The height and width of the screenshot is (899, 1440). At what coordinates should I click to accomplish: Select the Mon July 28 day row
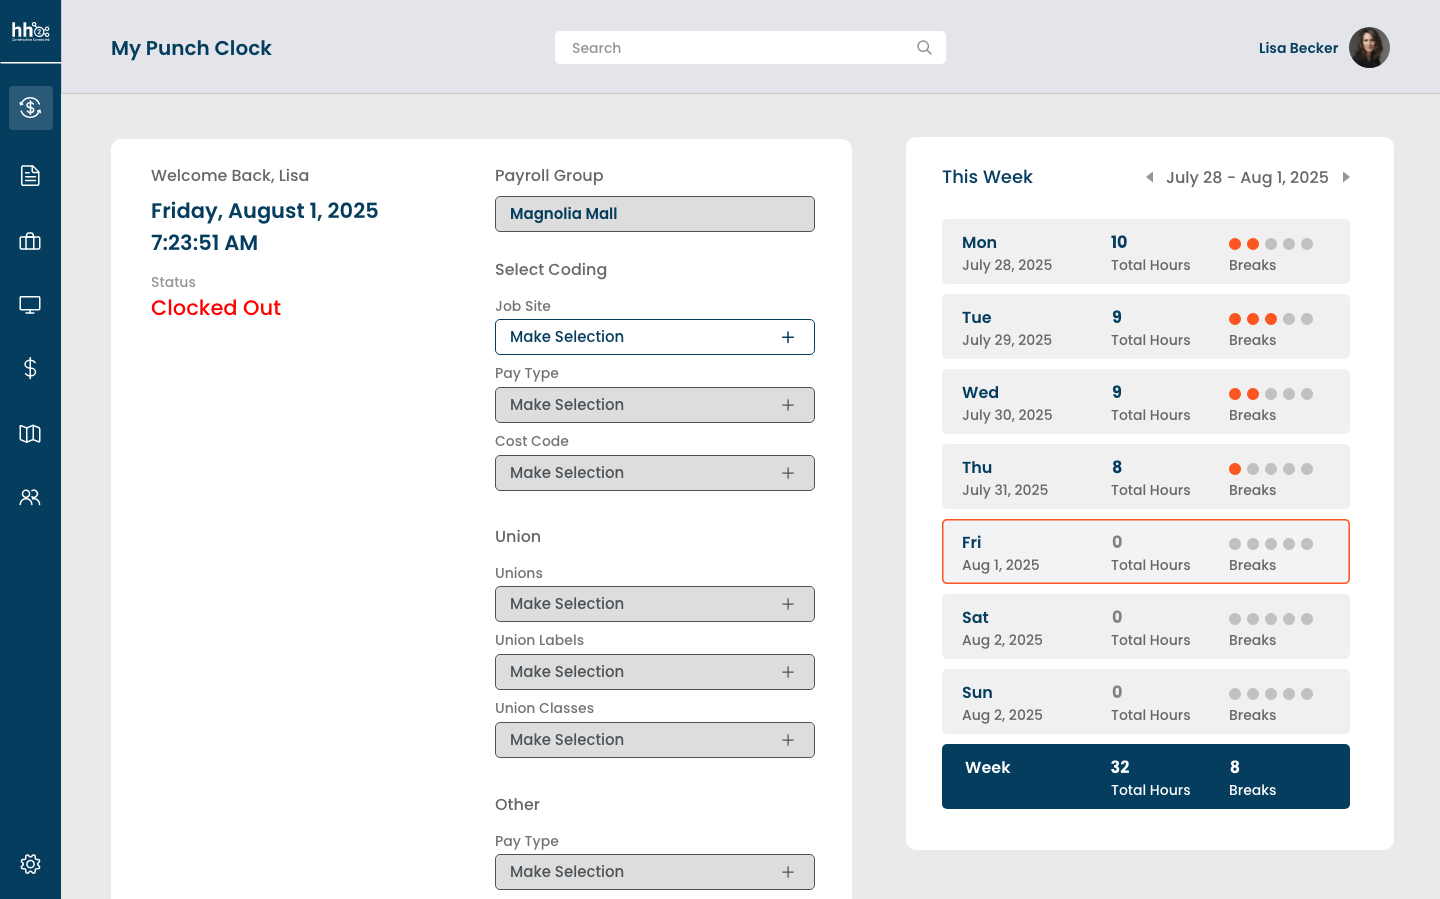(1145, 252)
